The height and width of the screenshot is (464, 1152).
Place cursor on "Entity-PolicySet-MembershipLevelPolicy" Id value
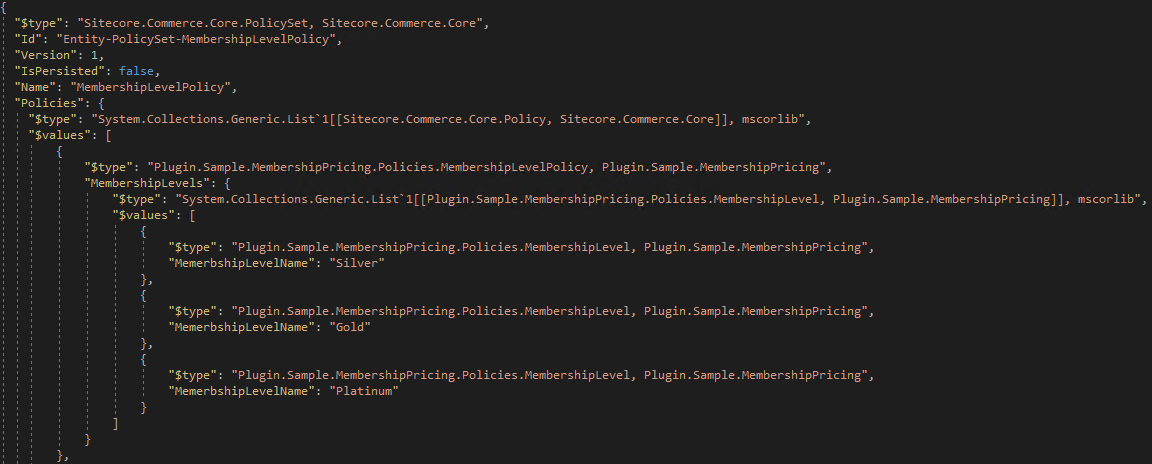click(x=193, y=40)
